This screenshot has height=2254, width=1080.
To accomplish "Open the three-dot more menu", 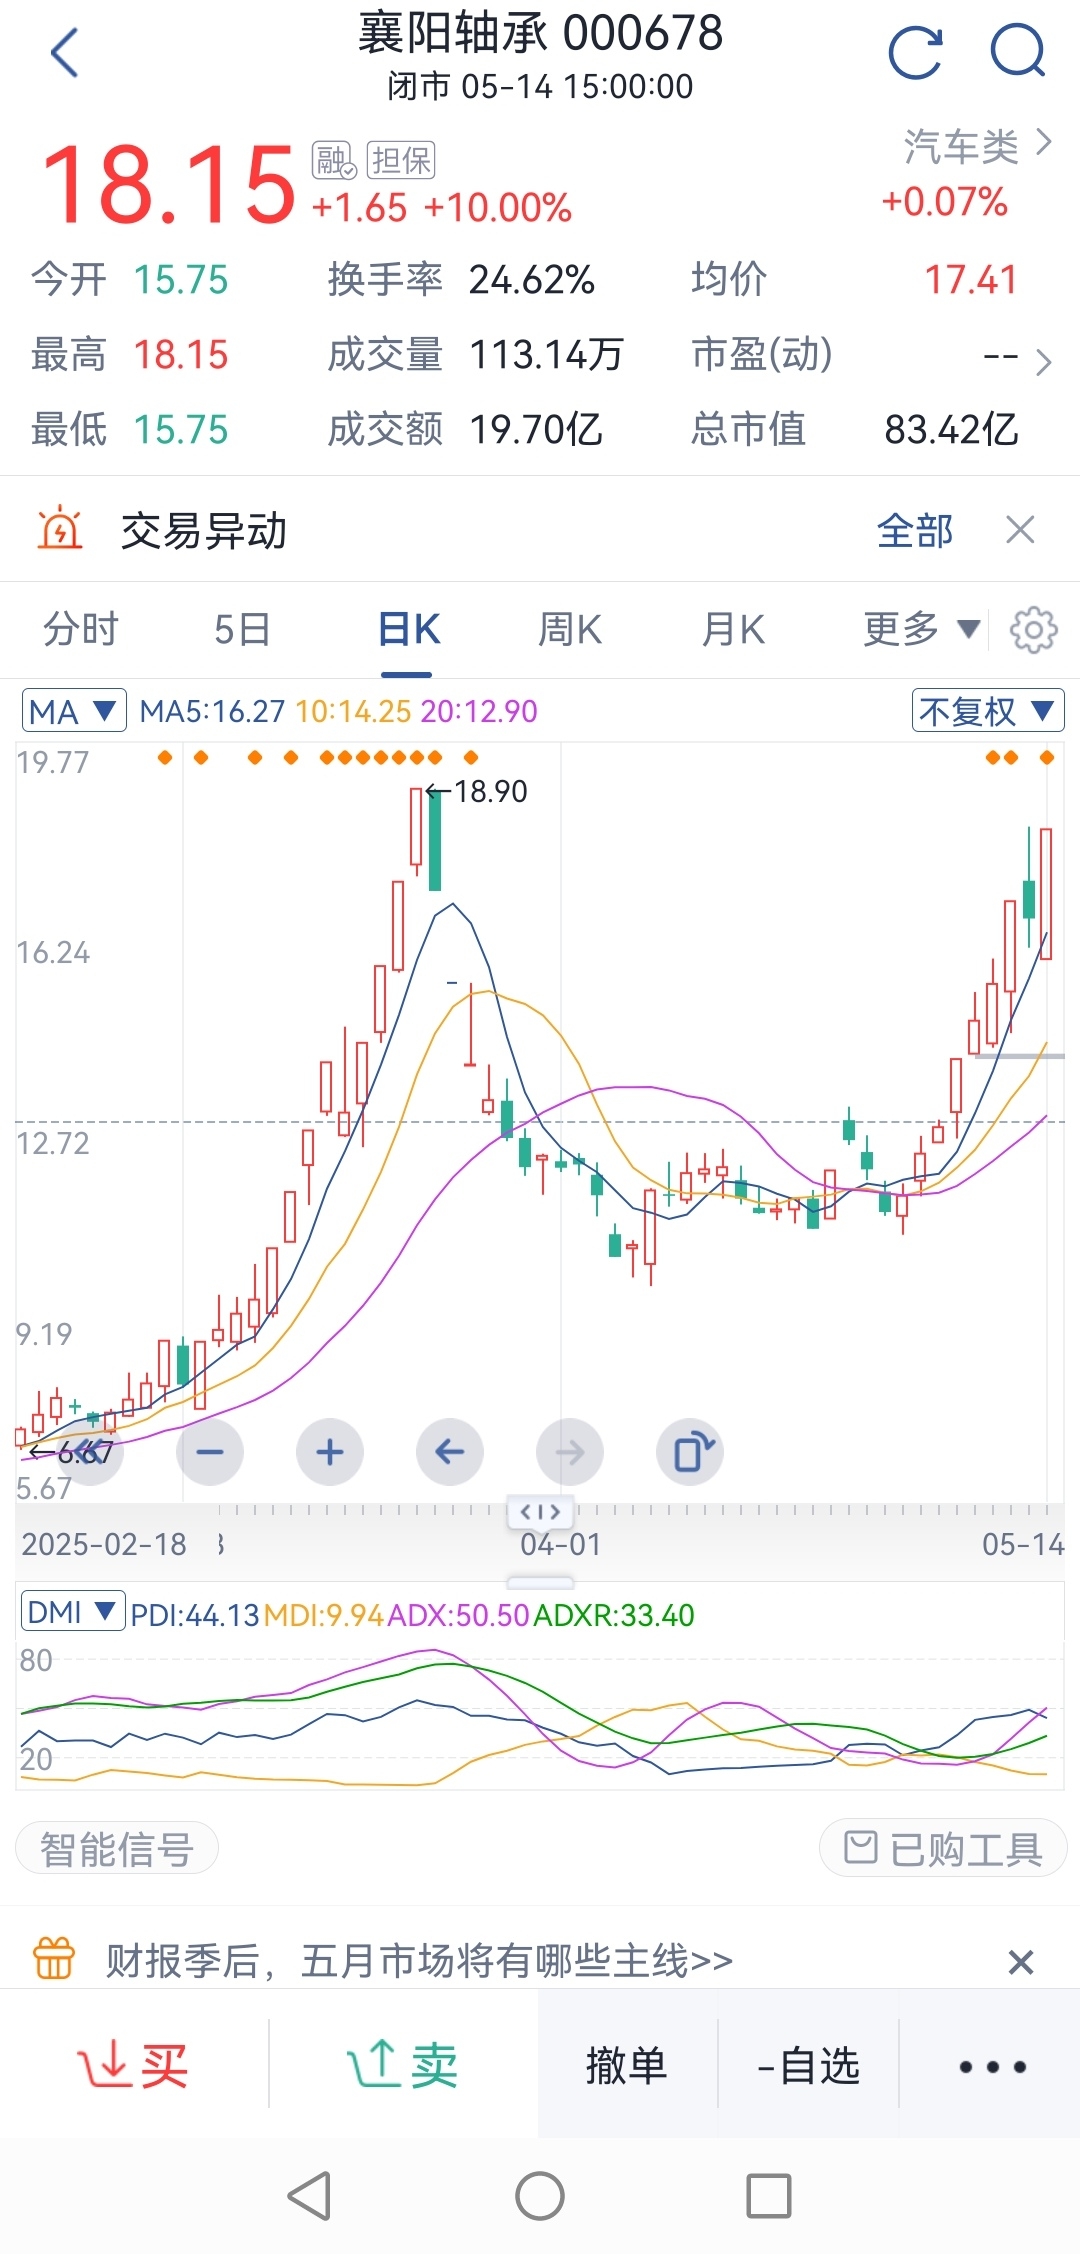I will click(x=991, y=2066).
